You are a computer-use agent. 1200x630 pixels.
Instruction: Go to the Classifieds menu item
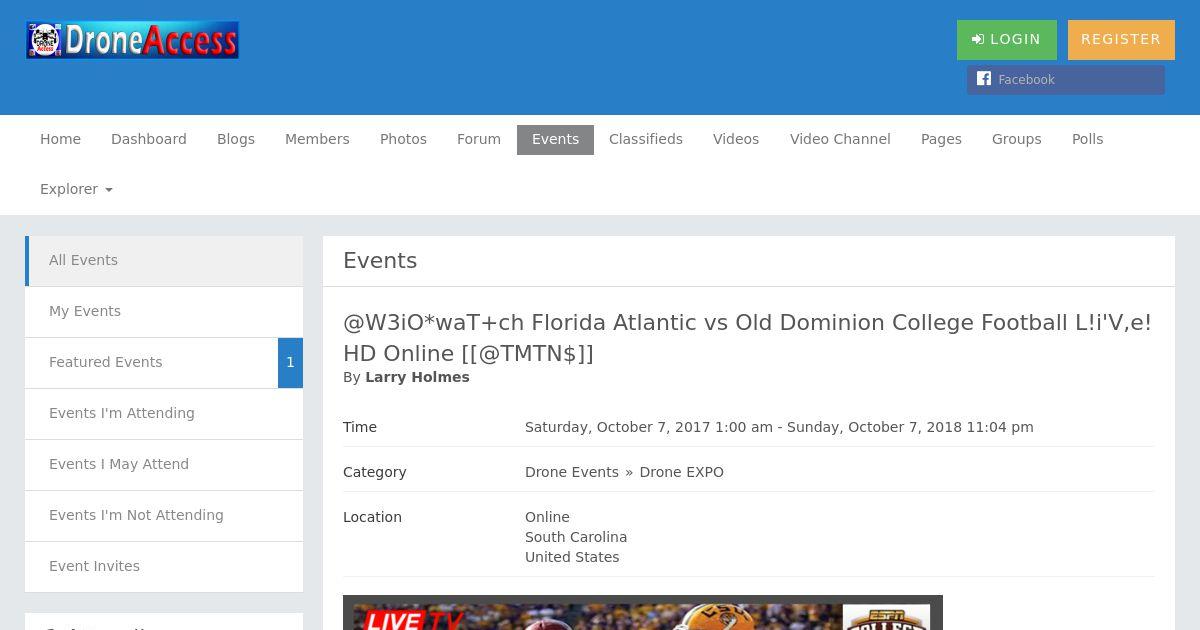[x=646, y=140]
